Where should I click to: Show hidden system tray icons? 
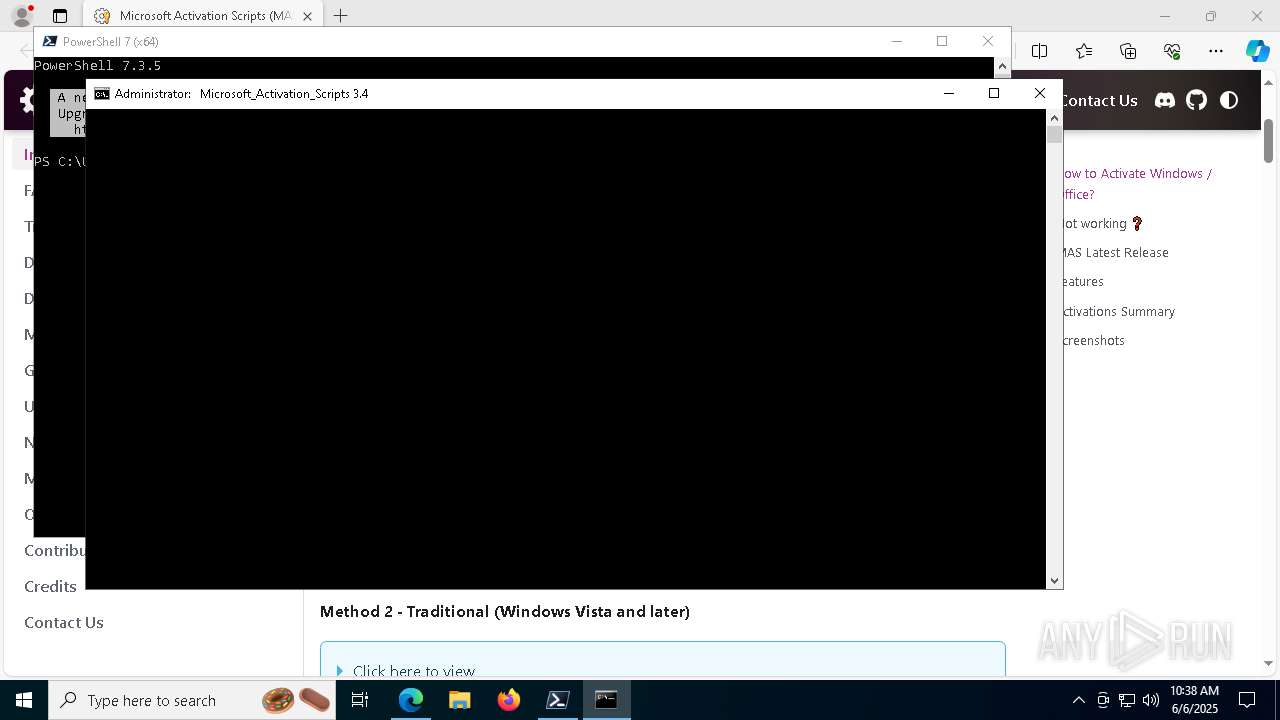click(1079, 700)
